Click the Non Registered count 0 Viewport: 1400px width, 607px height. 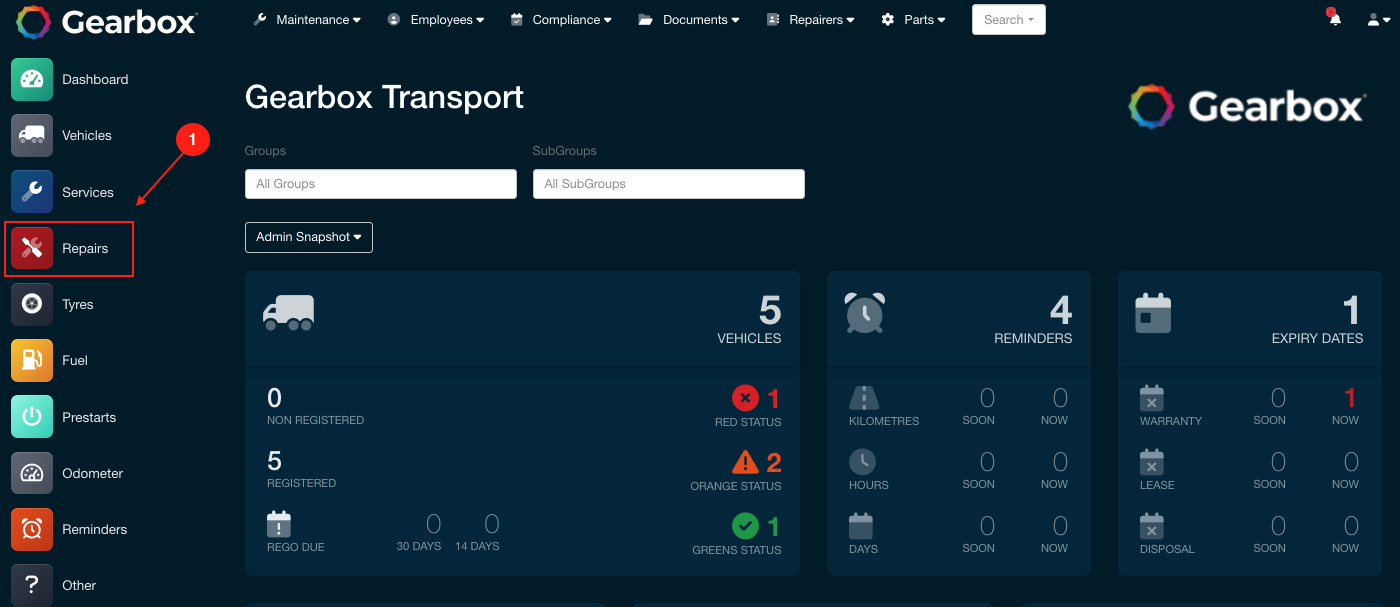(274, 398)
